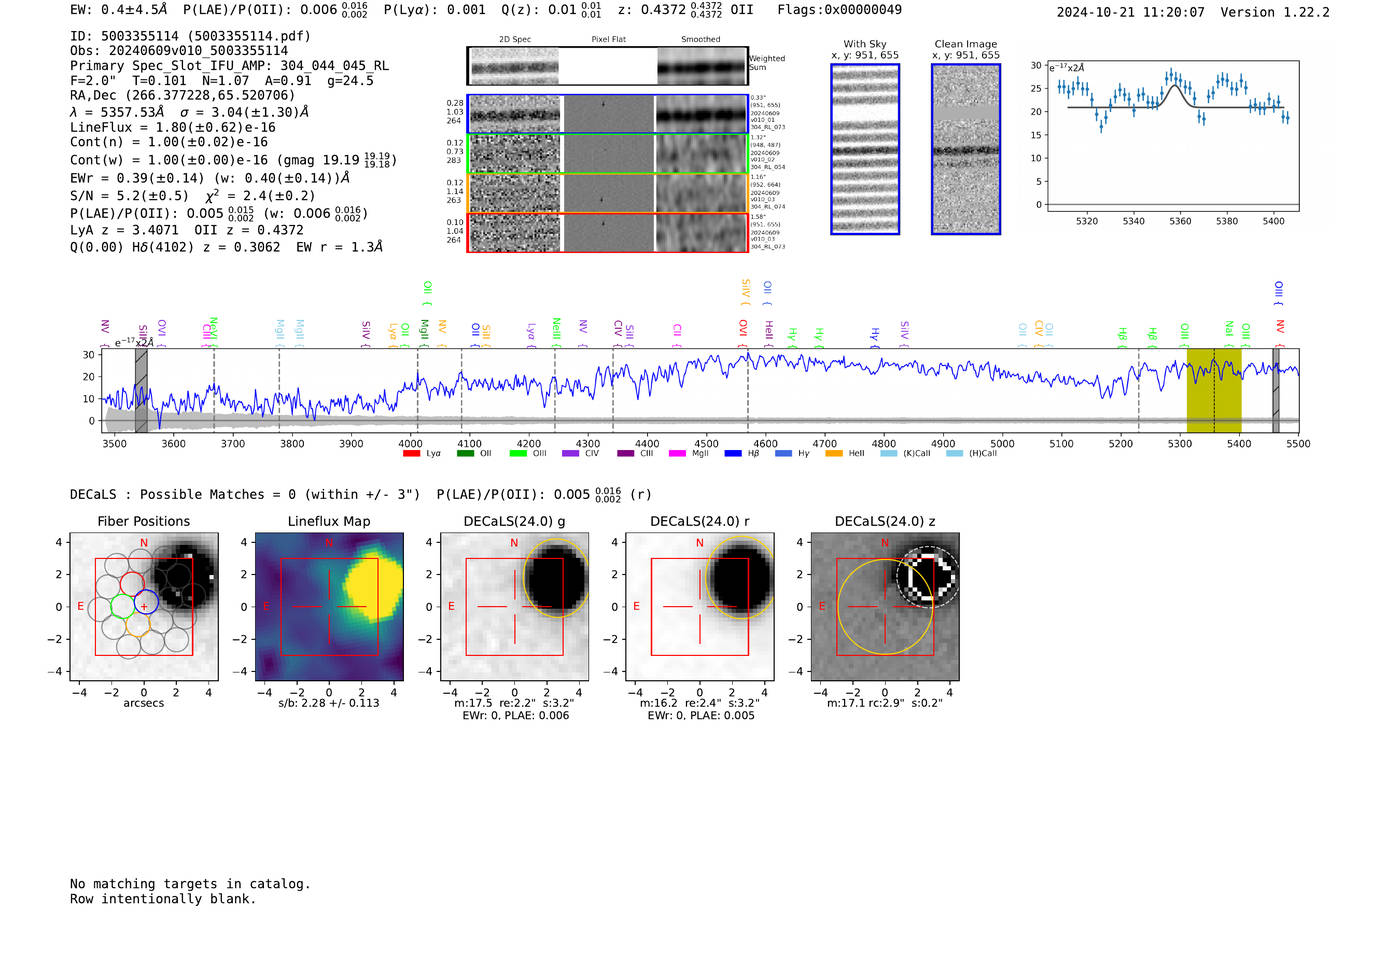Viewport: 1400px width, 953px height.
Task: View the DECaLS g-band cutout image
Action: point(515,607)
